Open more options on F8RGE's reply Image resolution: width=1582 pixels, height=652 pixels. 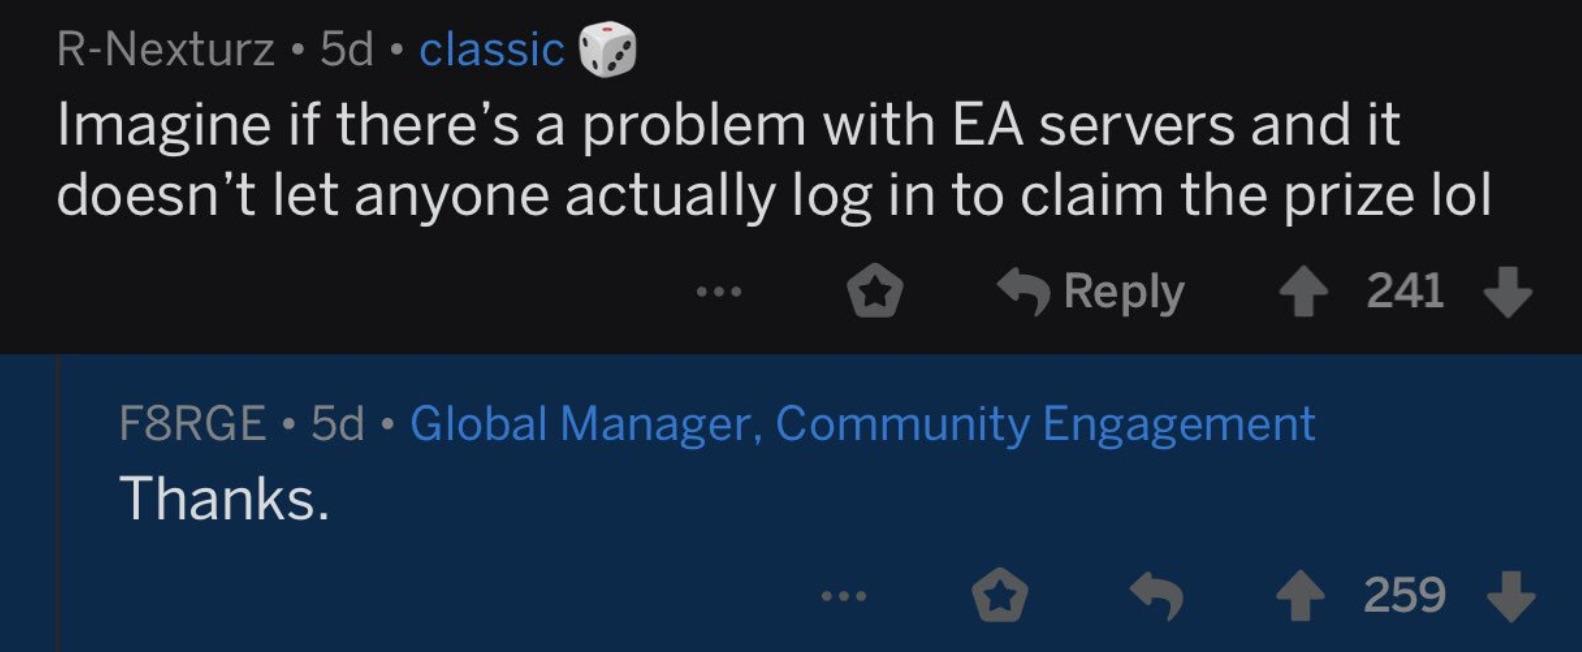844,597
